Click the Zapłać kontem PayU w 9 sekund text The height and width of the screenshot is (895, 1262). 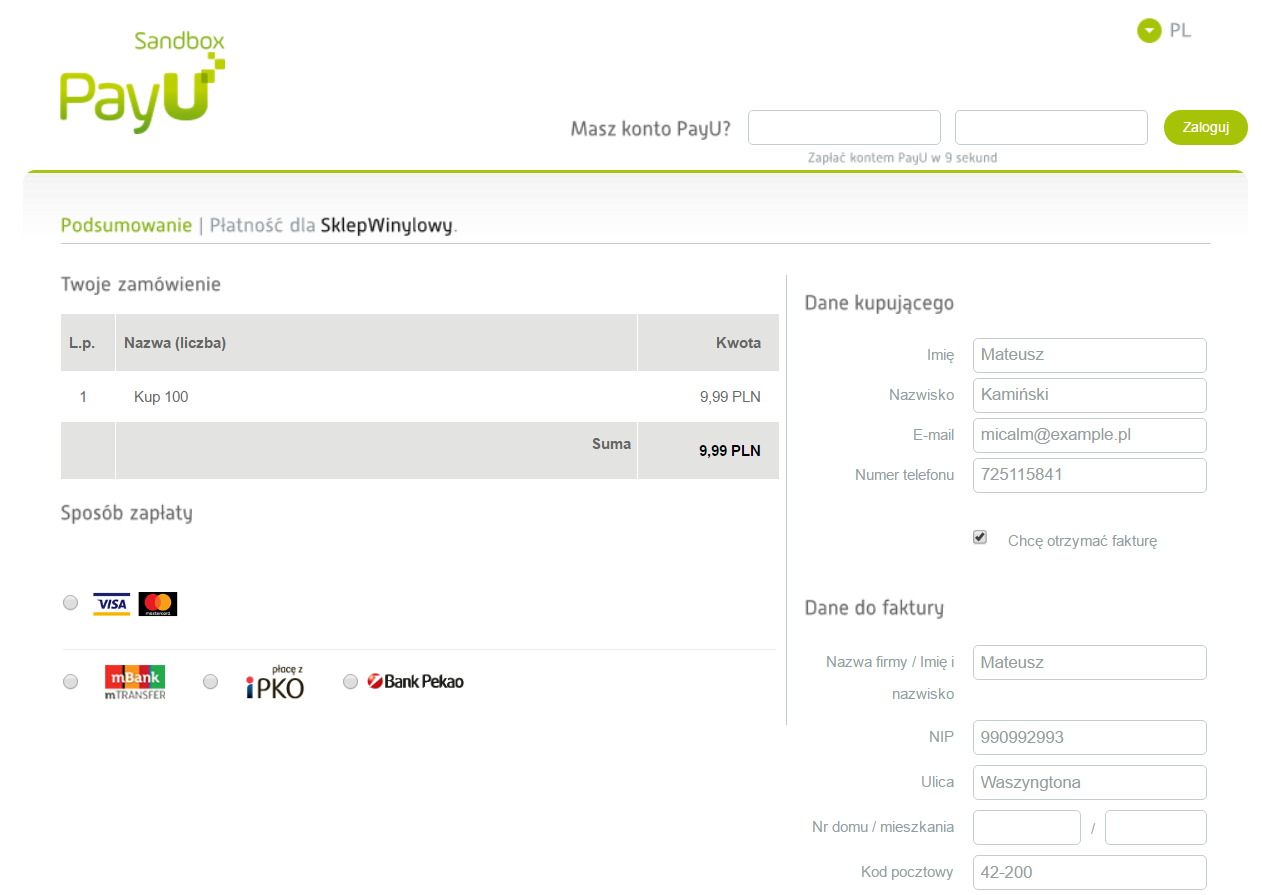coord(902,158)
